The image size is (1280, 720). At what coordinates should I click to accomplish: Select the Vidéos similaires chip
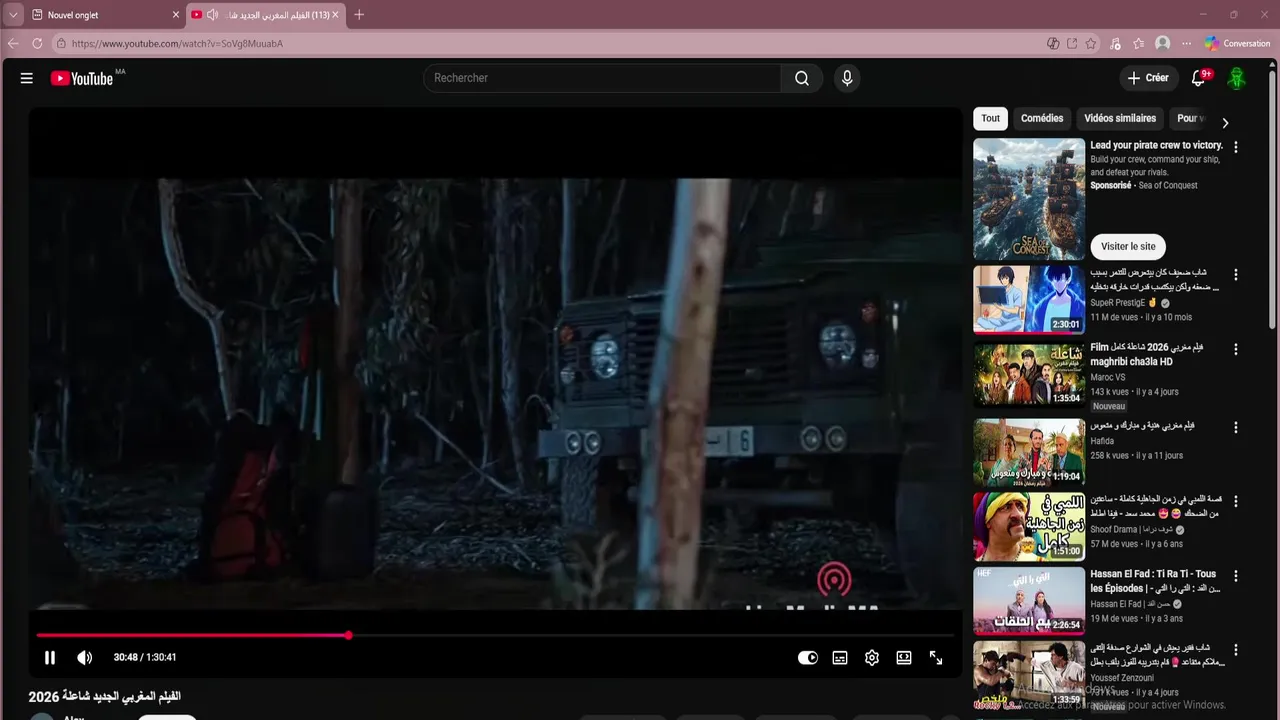[1120, 118]
